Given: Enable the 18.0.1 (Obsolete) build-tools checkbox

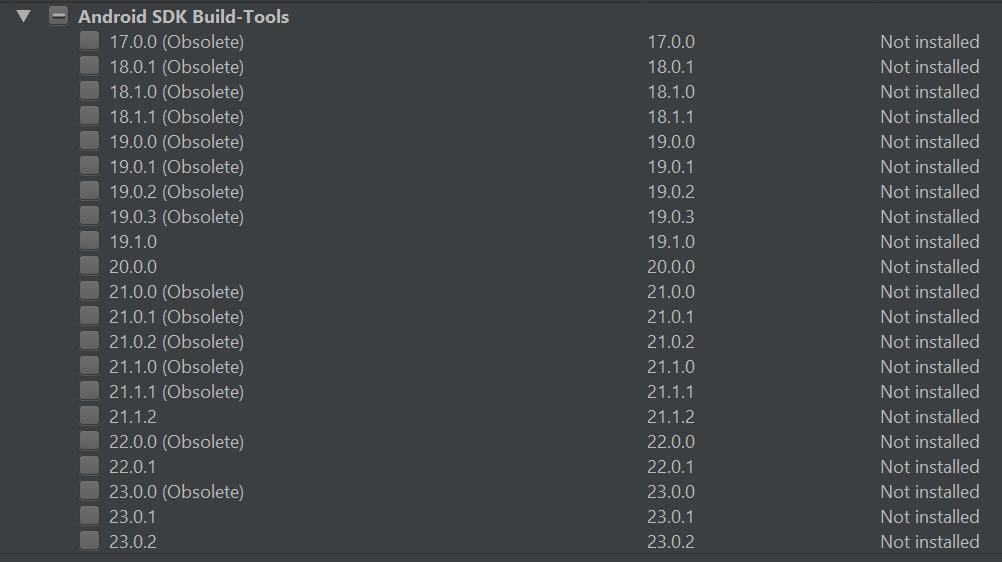Looking at the screenshot, I should tap(90, 66).
